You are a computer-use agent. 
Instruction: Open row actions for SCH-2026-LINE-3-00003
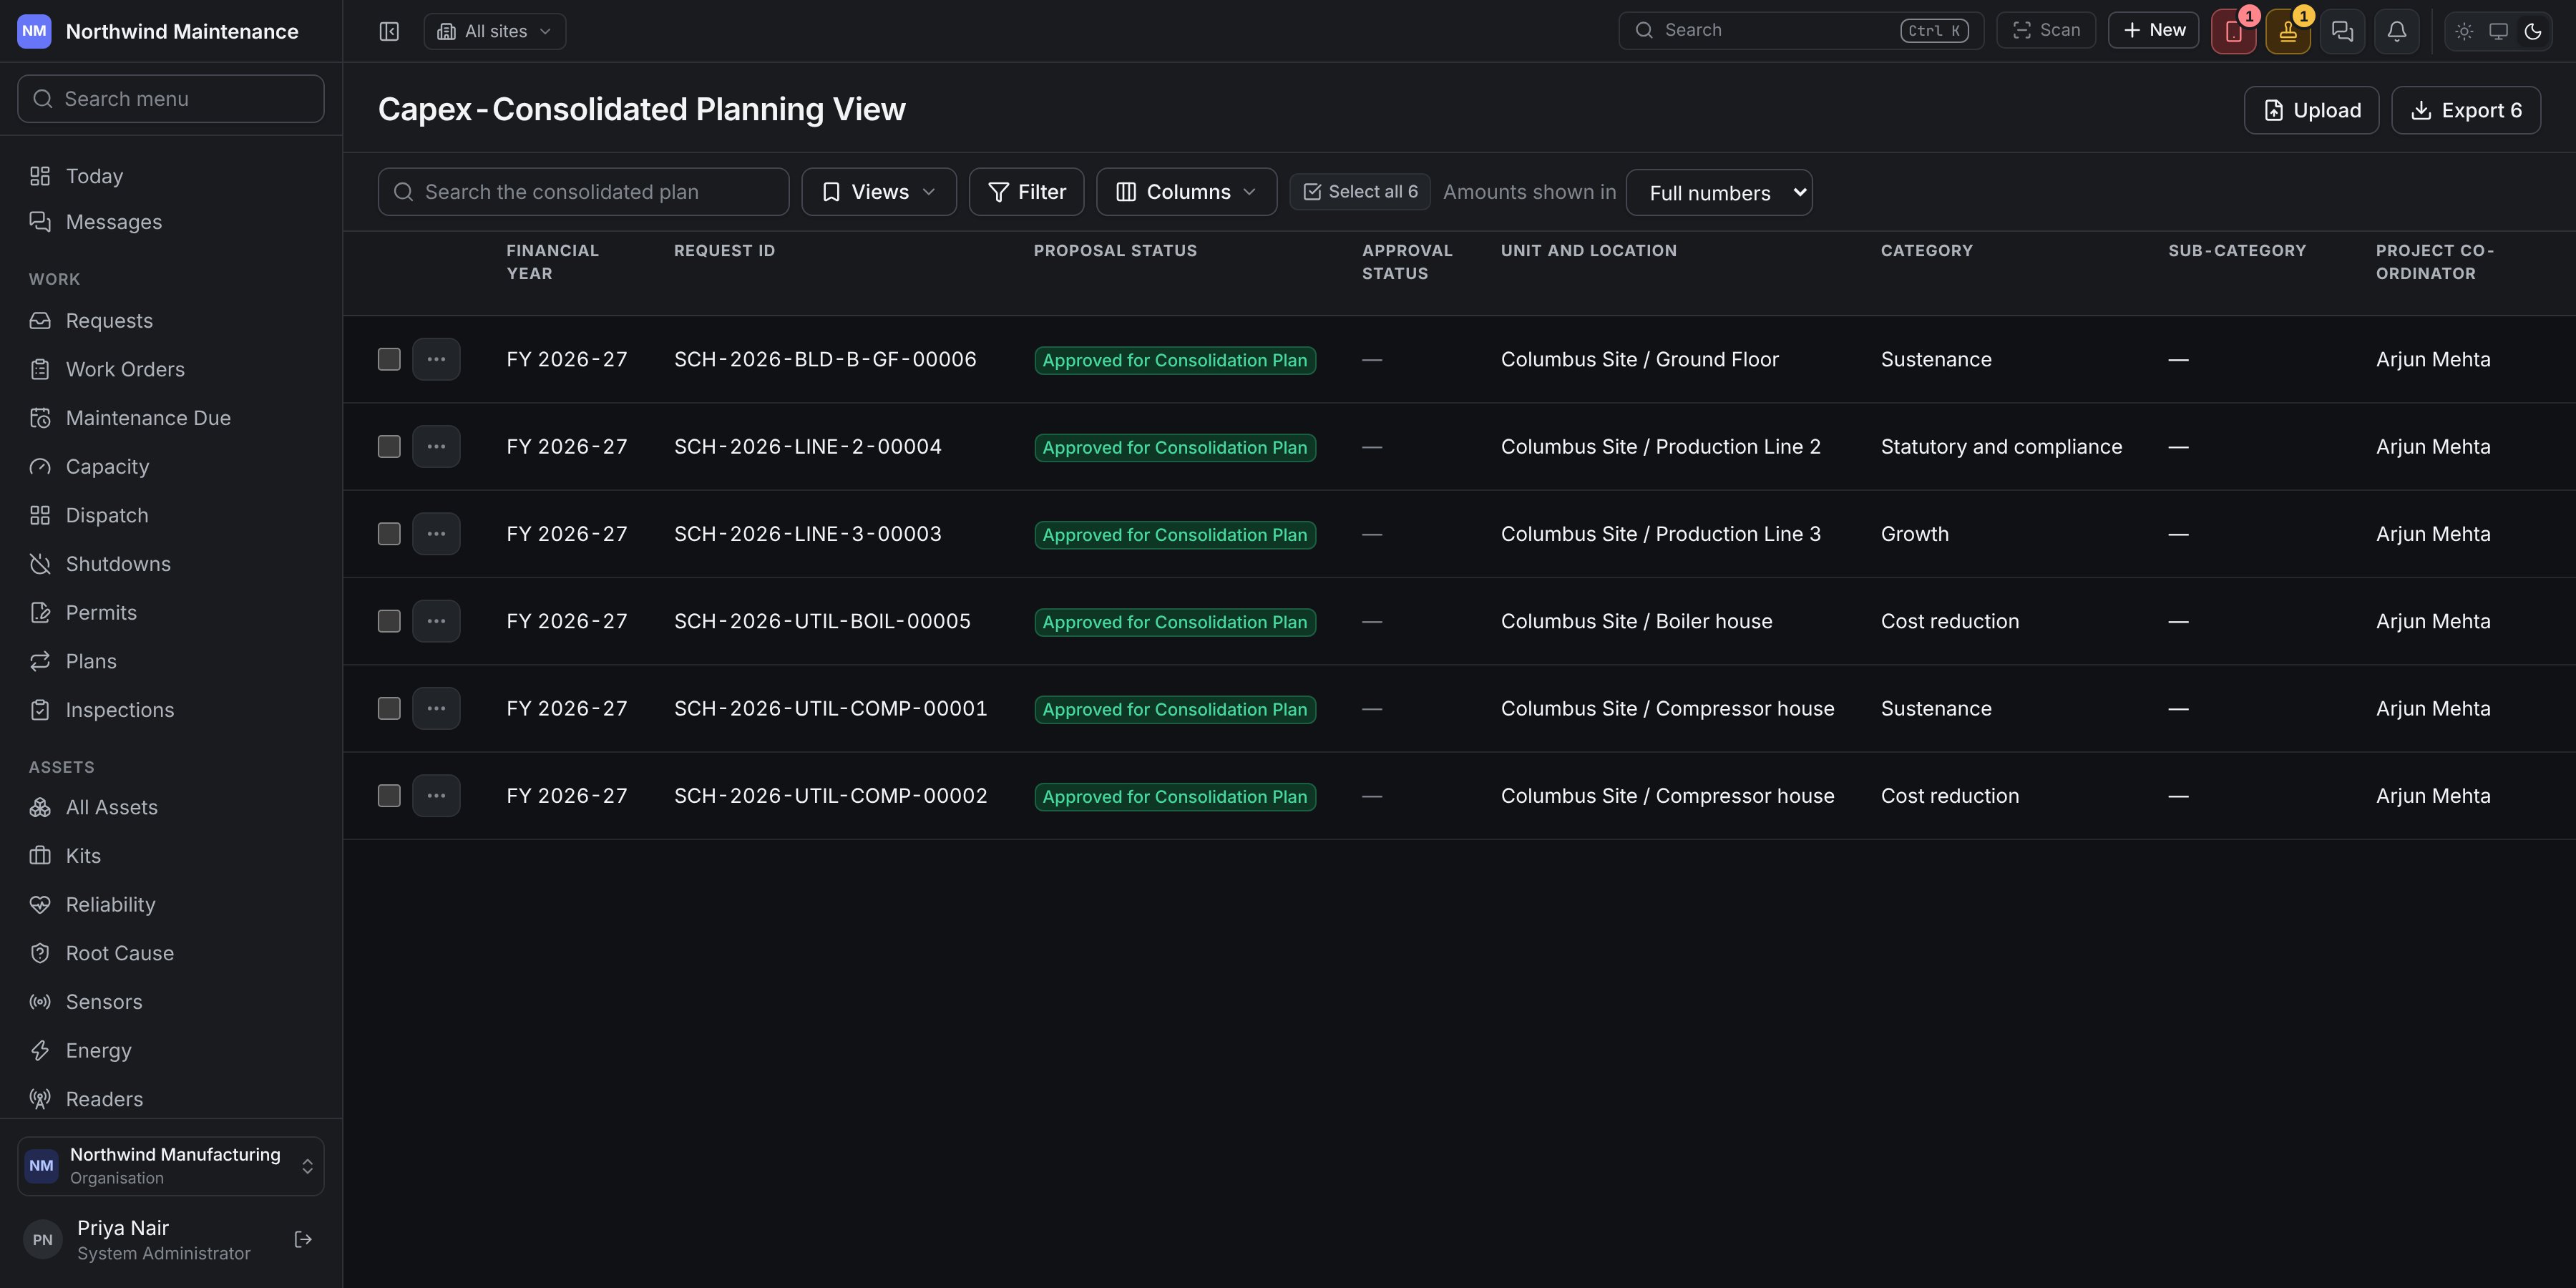pos(436,534)
